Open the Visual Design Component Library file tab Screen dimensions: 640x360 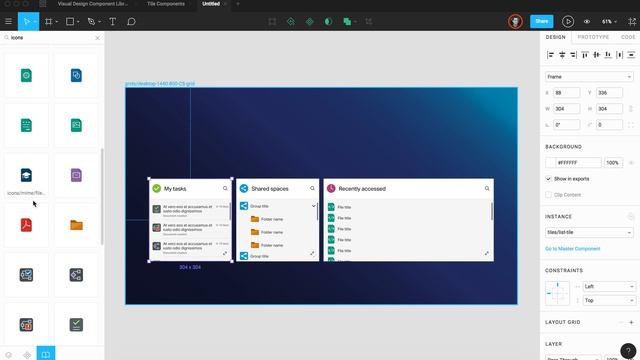[x=93, y=4]
